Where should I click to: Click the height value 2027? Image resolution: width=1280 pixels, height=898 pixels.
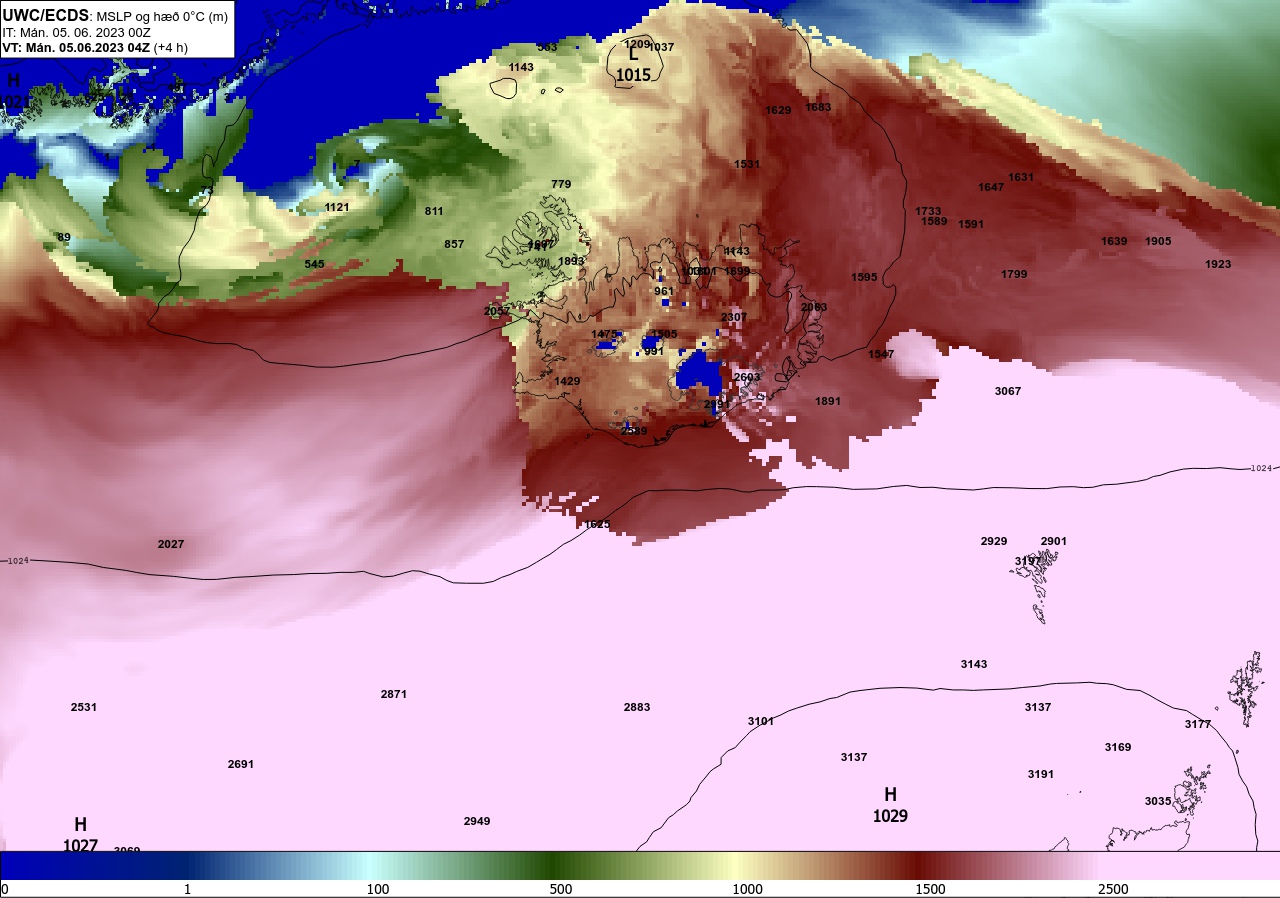tap(171, 544)
